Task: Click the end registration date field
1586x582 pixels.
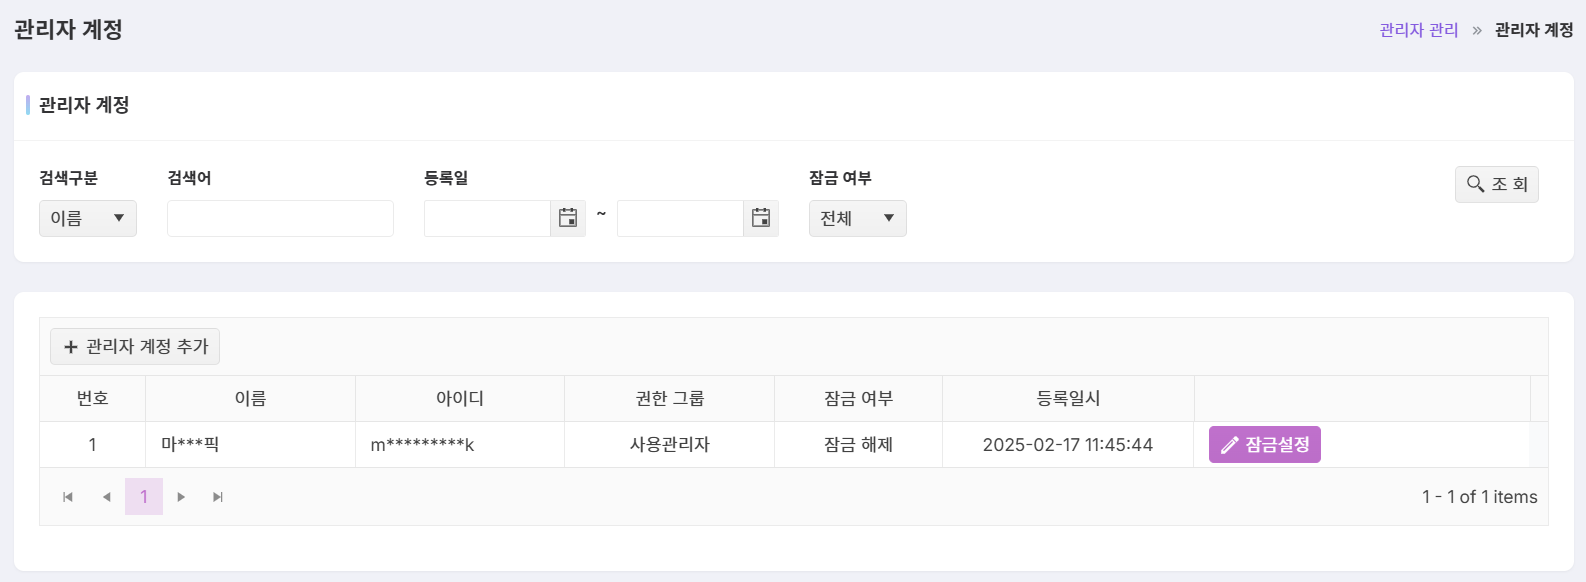Action: click(680, 218)
